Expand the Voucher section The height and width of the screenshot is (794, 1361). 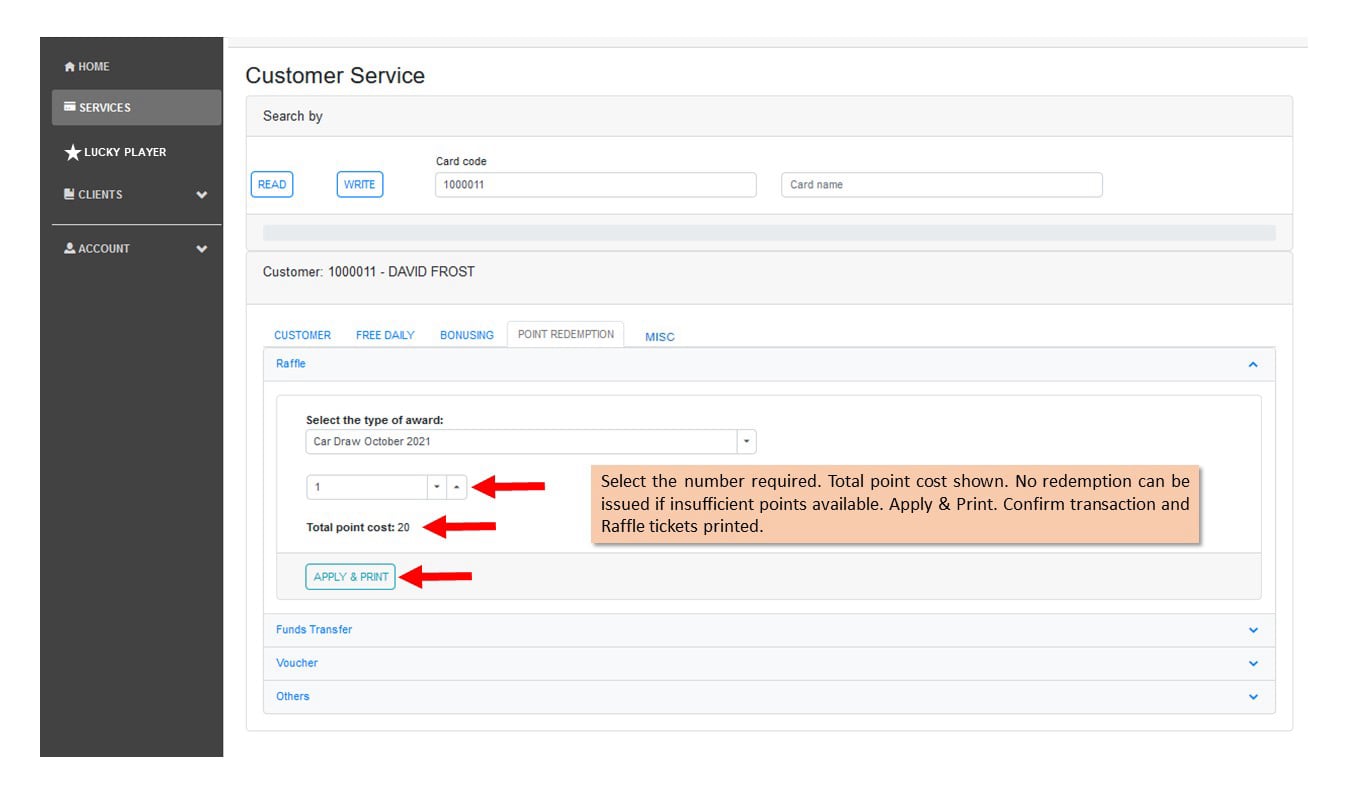[769, 663]
